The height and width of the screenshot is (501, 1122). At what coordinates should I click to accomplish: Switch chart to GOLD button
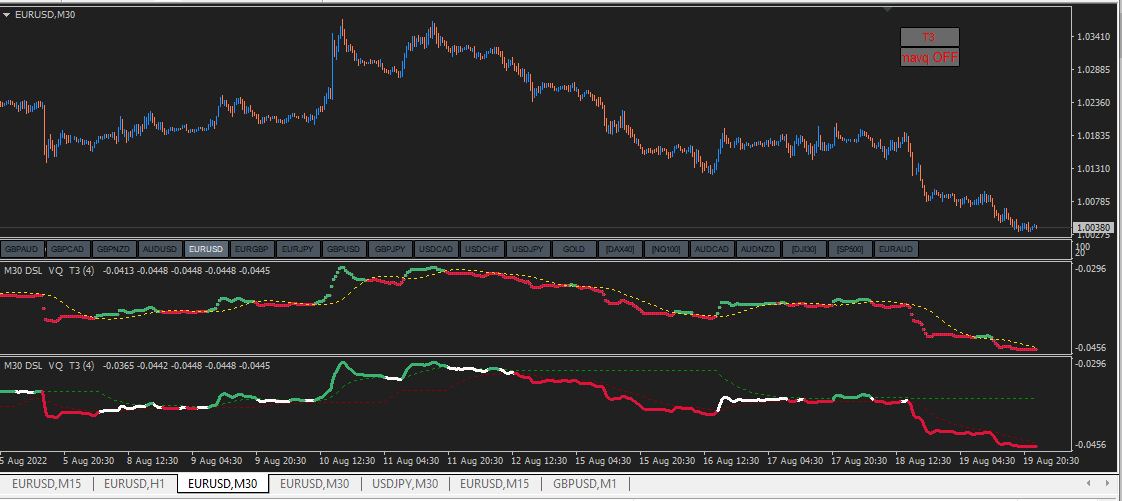[x=574, y=249]
